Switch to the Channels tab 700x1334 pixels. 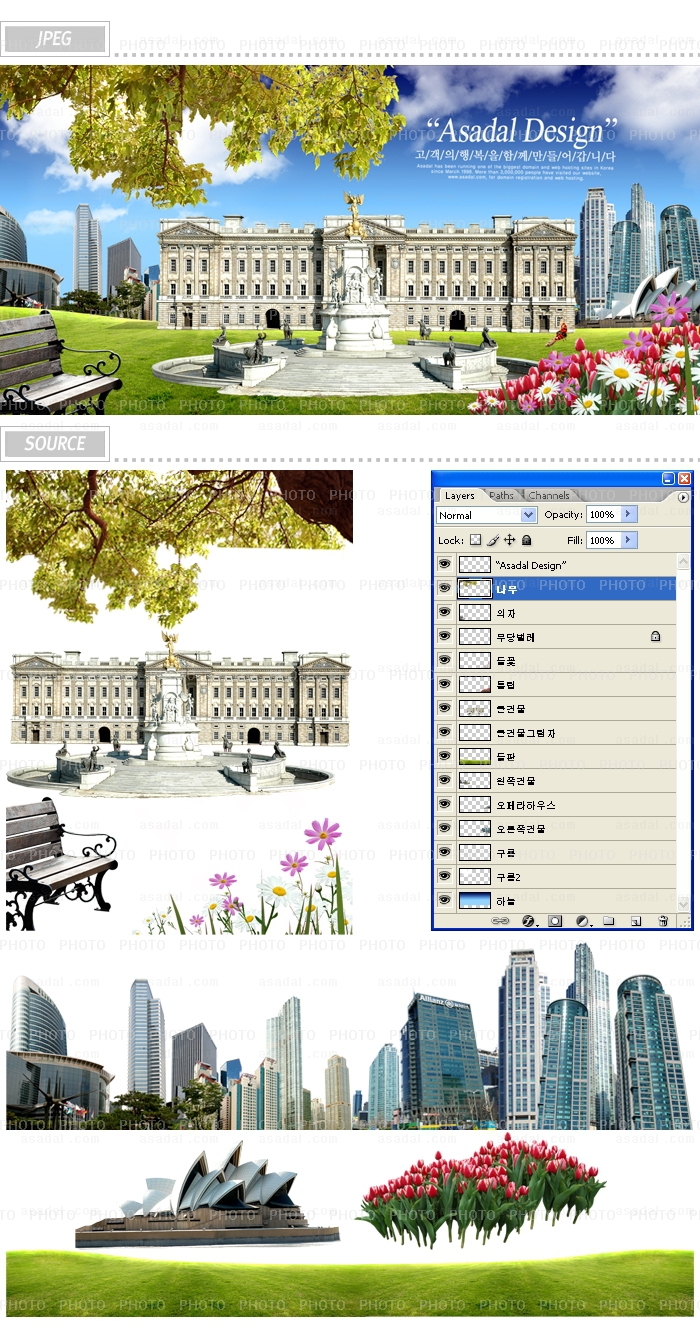pyautogui.click(x=549, y=496)
